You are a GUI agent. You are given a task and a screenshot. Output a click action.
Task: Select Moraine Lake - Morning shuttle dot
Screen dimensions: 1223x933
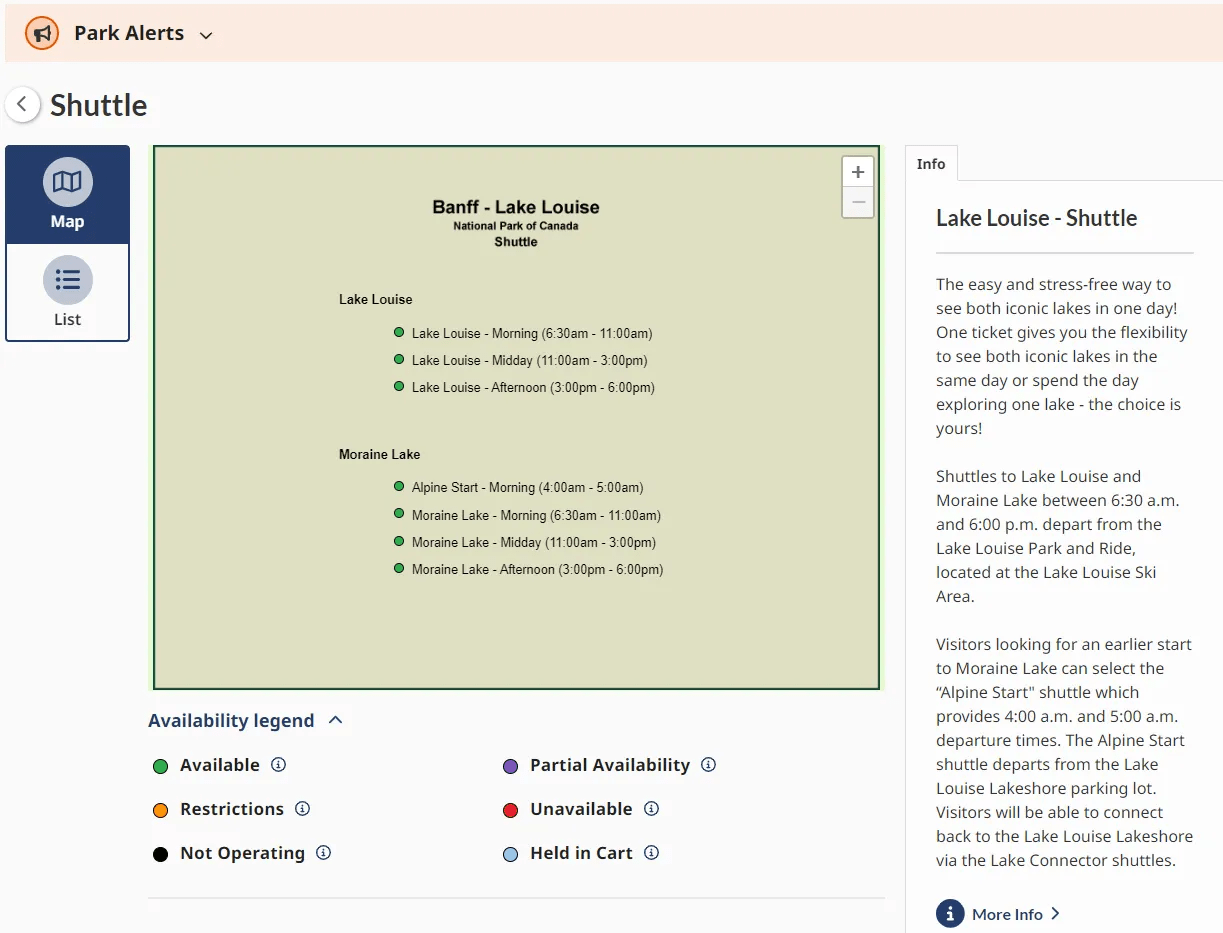[x=399, y=514]
